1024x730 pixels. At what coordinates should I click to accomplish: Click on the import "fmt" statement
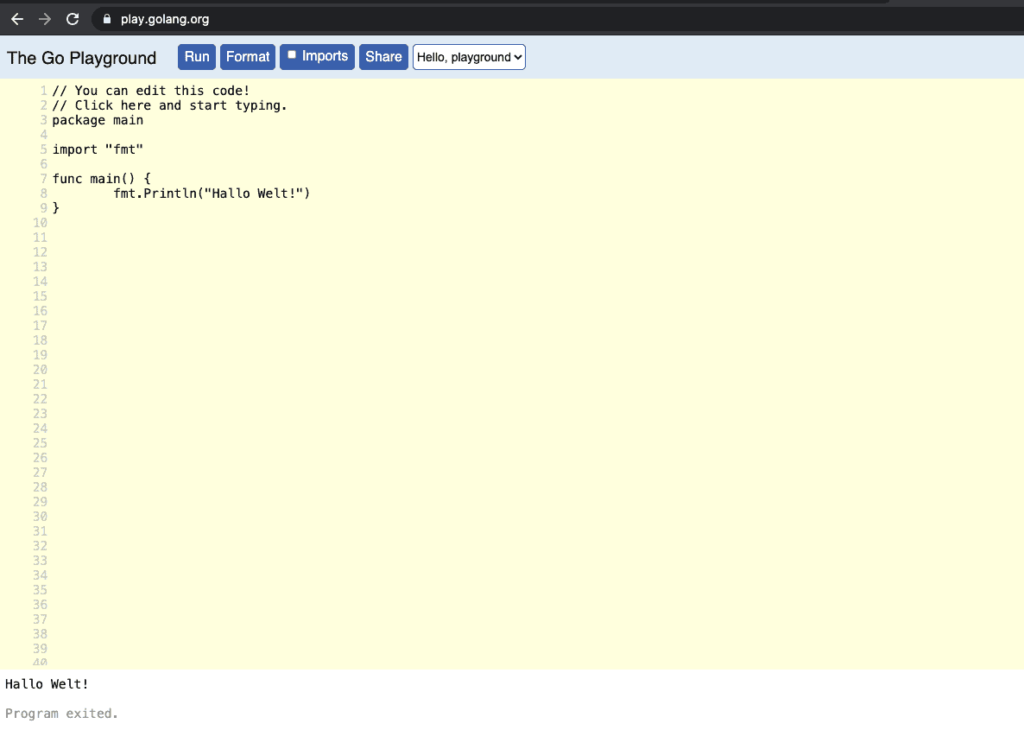98,149
